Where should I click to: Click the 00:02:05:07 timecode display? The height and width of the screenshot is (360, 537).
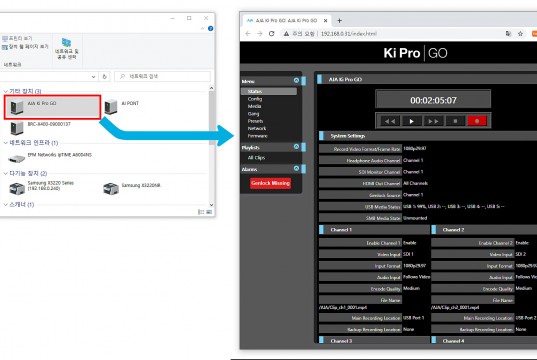click(433, 100)
